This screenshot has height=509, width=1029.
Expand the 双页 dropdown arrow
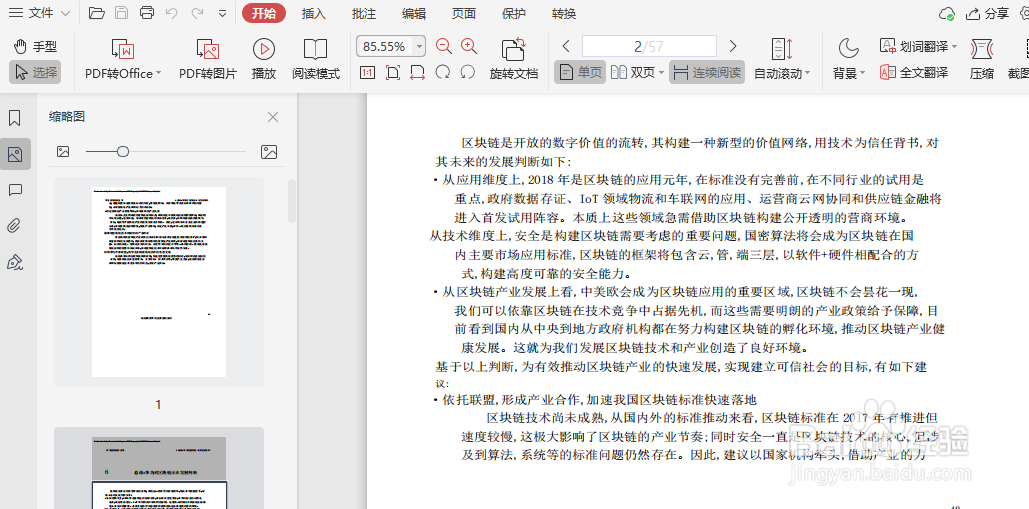click(662, 73)
